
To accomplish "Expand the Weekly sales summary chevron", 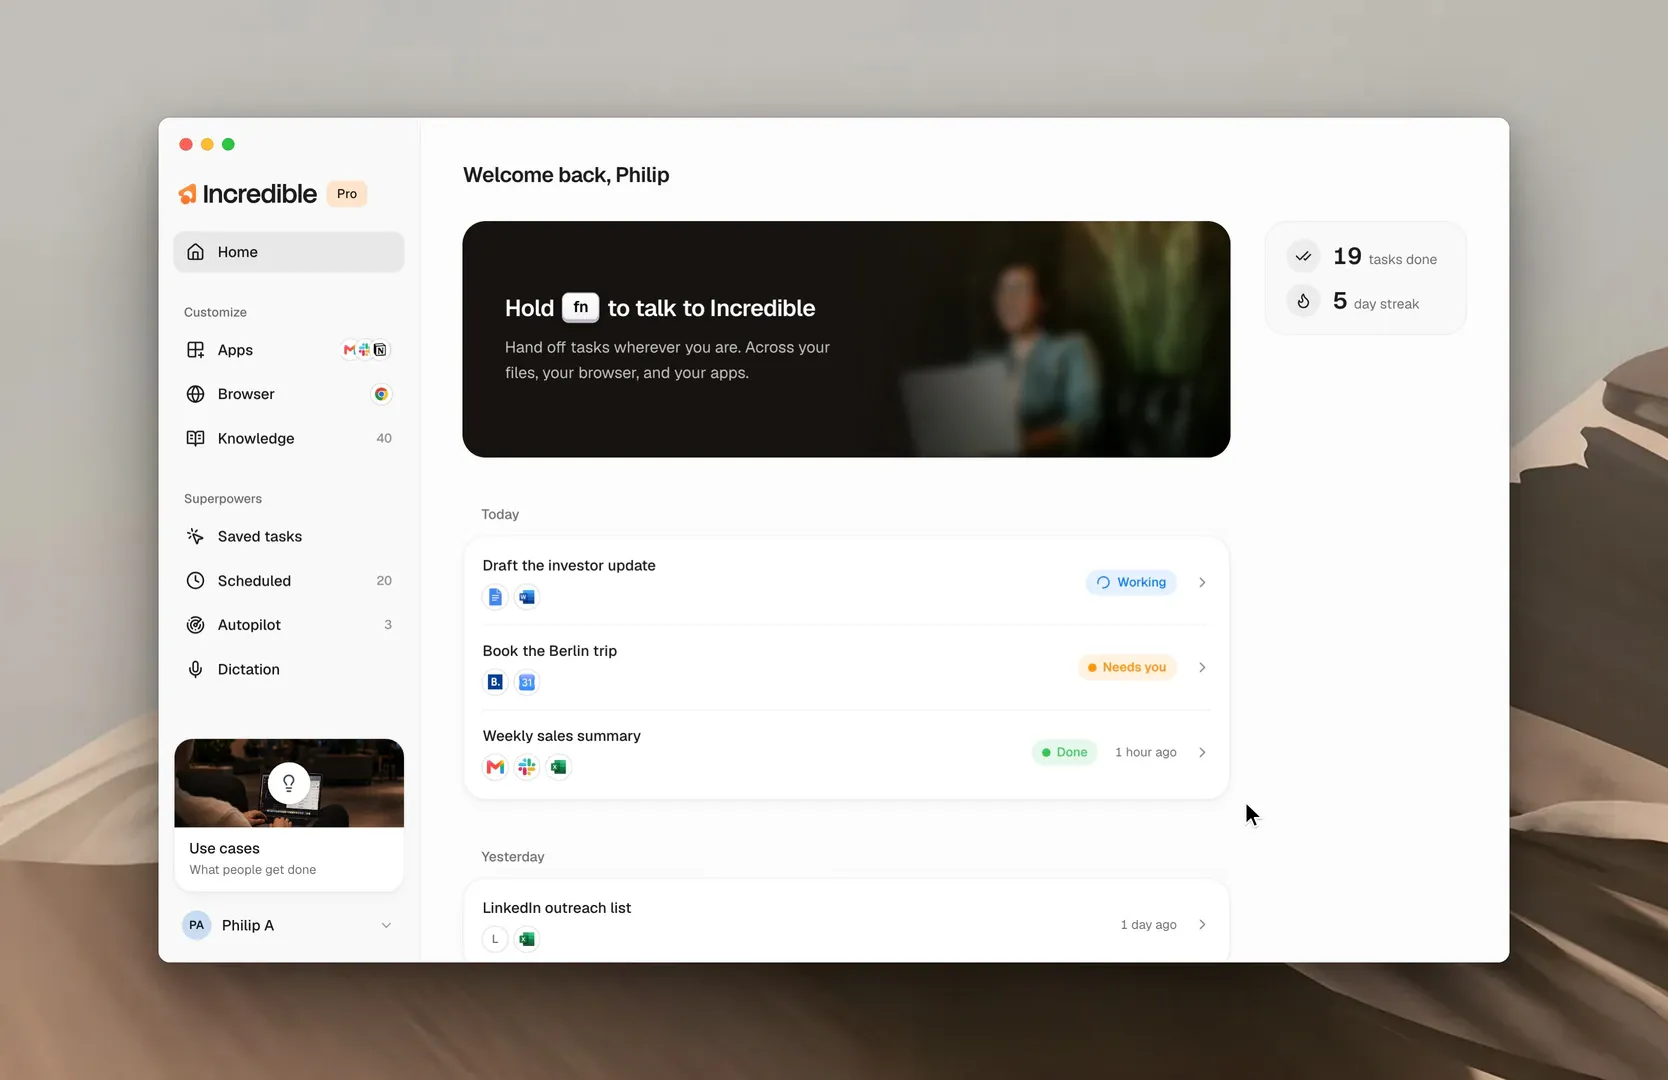I will pos(1202,752).
